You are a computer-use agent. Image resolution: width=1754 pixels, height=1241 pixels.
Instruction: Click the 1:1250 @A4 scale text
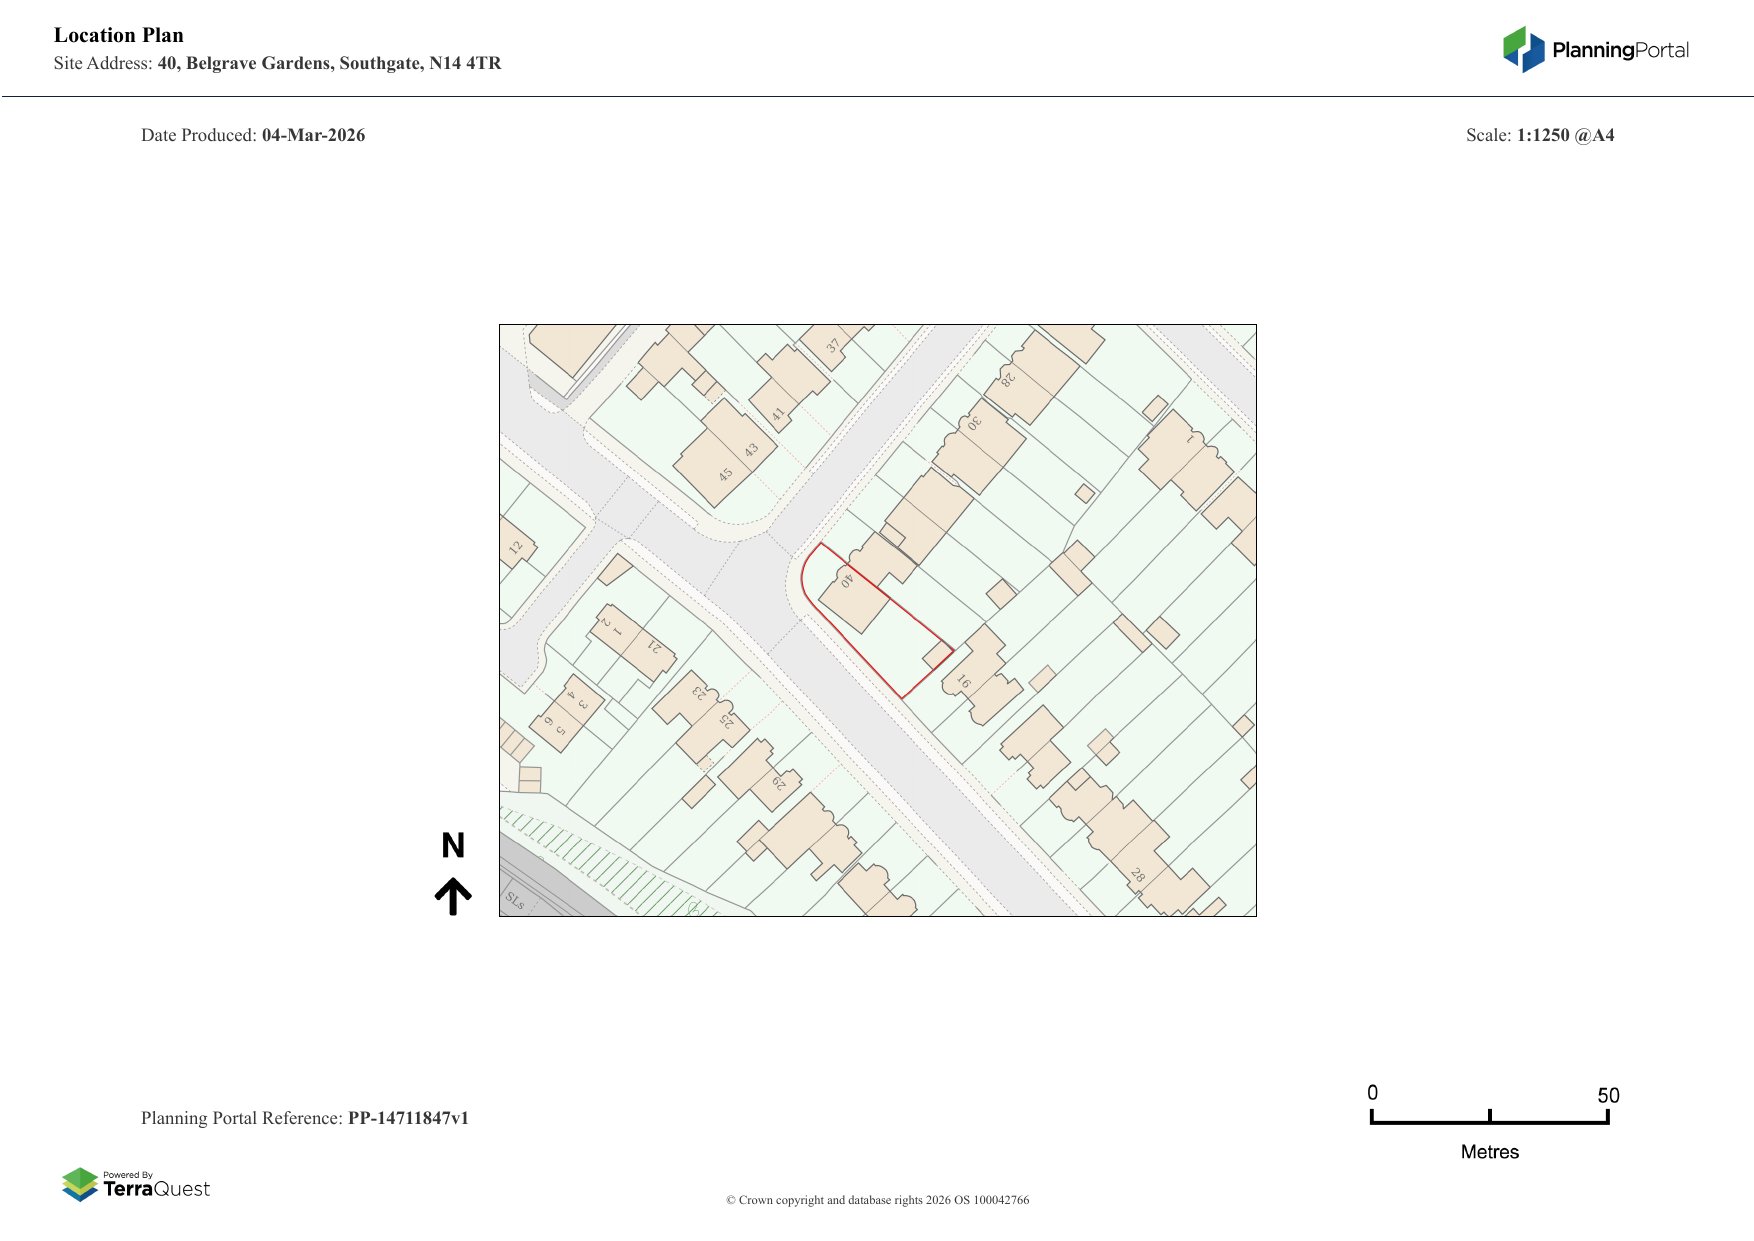coord(1565,135)
